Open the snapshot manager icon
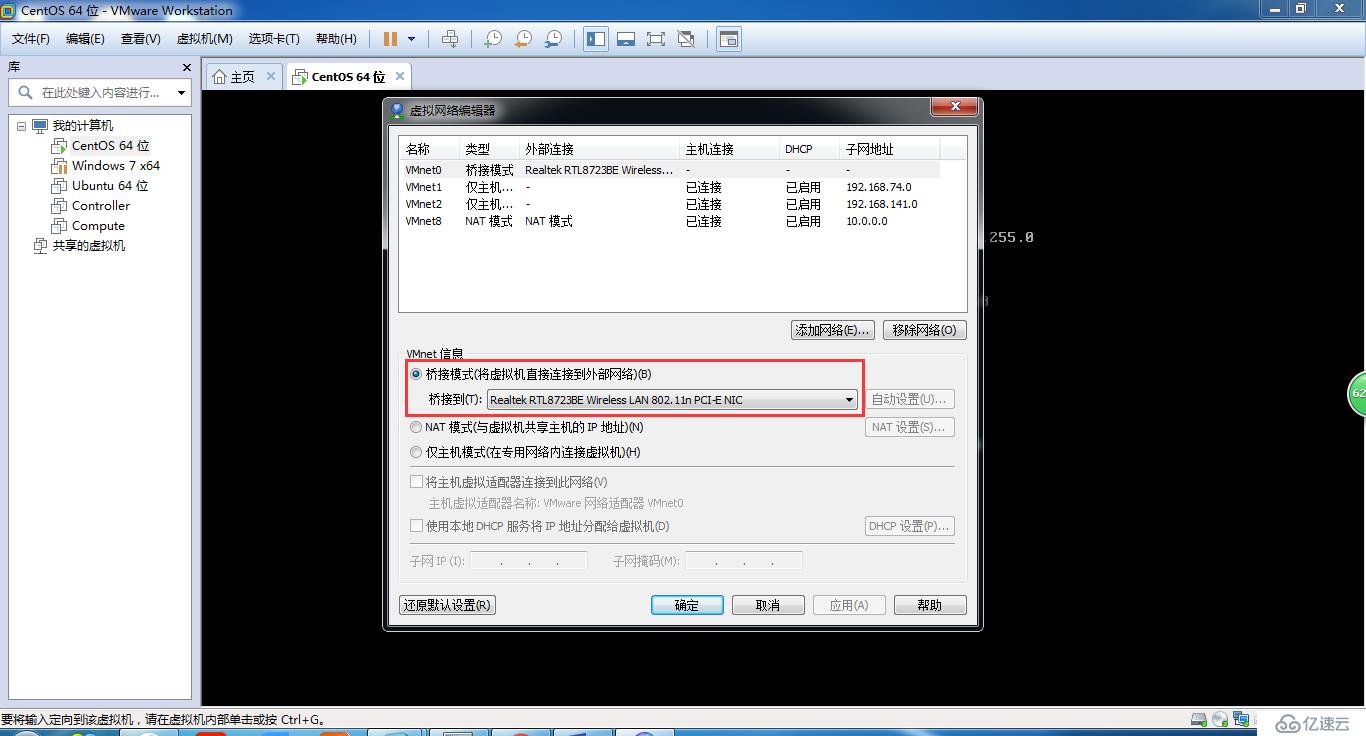 [x=553, y=39]
